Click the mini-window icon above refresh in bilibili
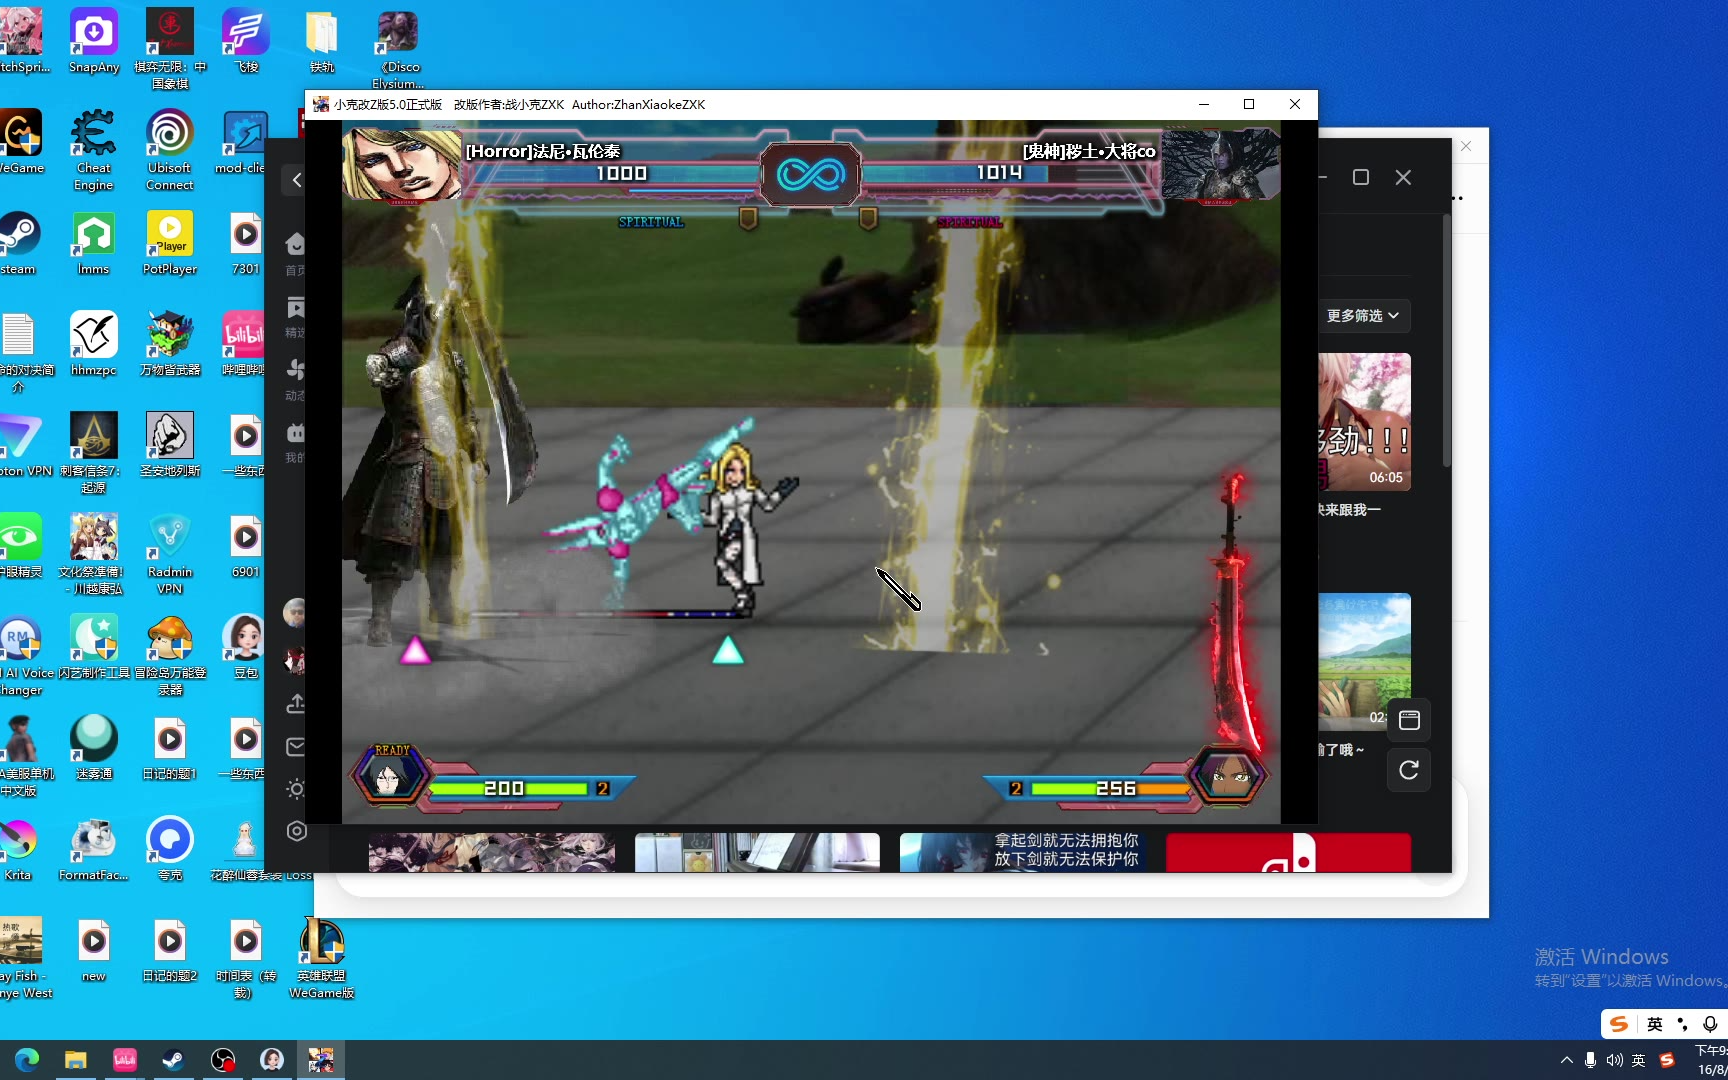The width and height of the screenshot is (1728, 1080). (x=1409, y=720)
